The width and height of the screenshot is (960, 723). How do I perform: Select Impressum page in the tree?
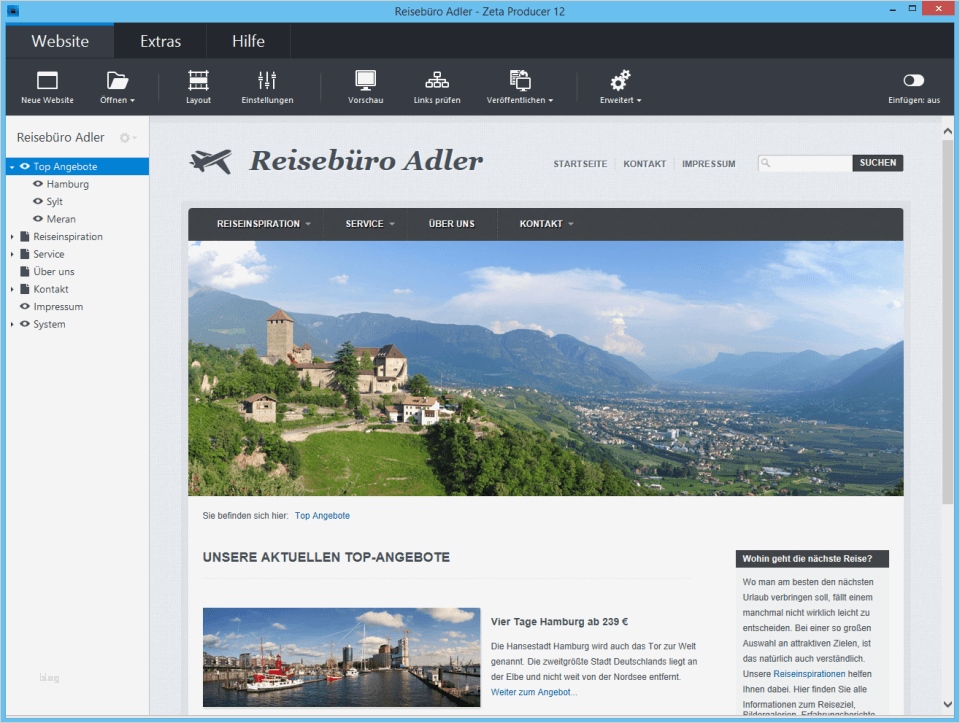[x=58, y=306]
